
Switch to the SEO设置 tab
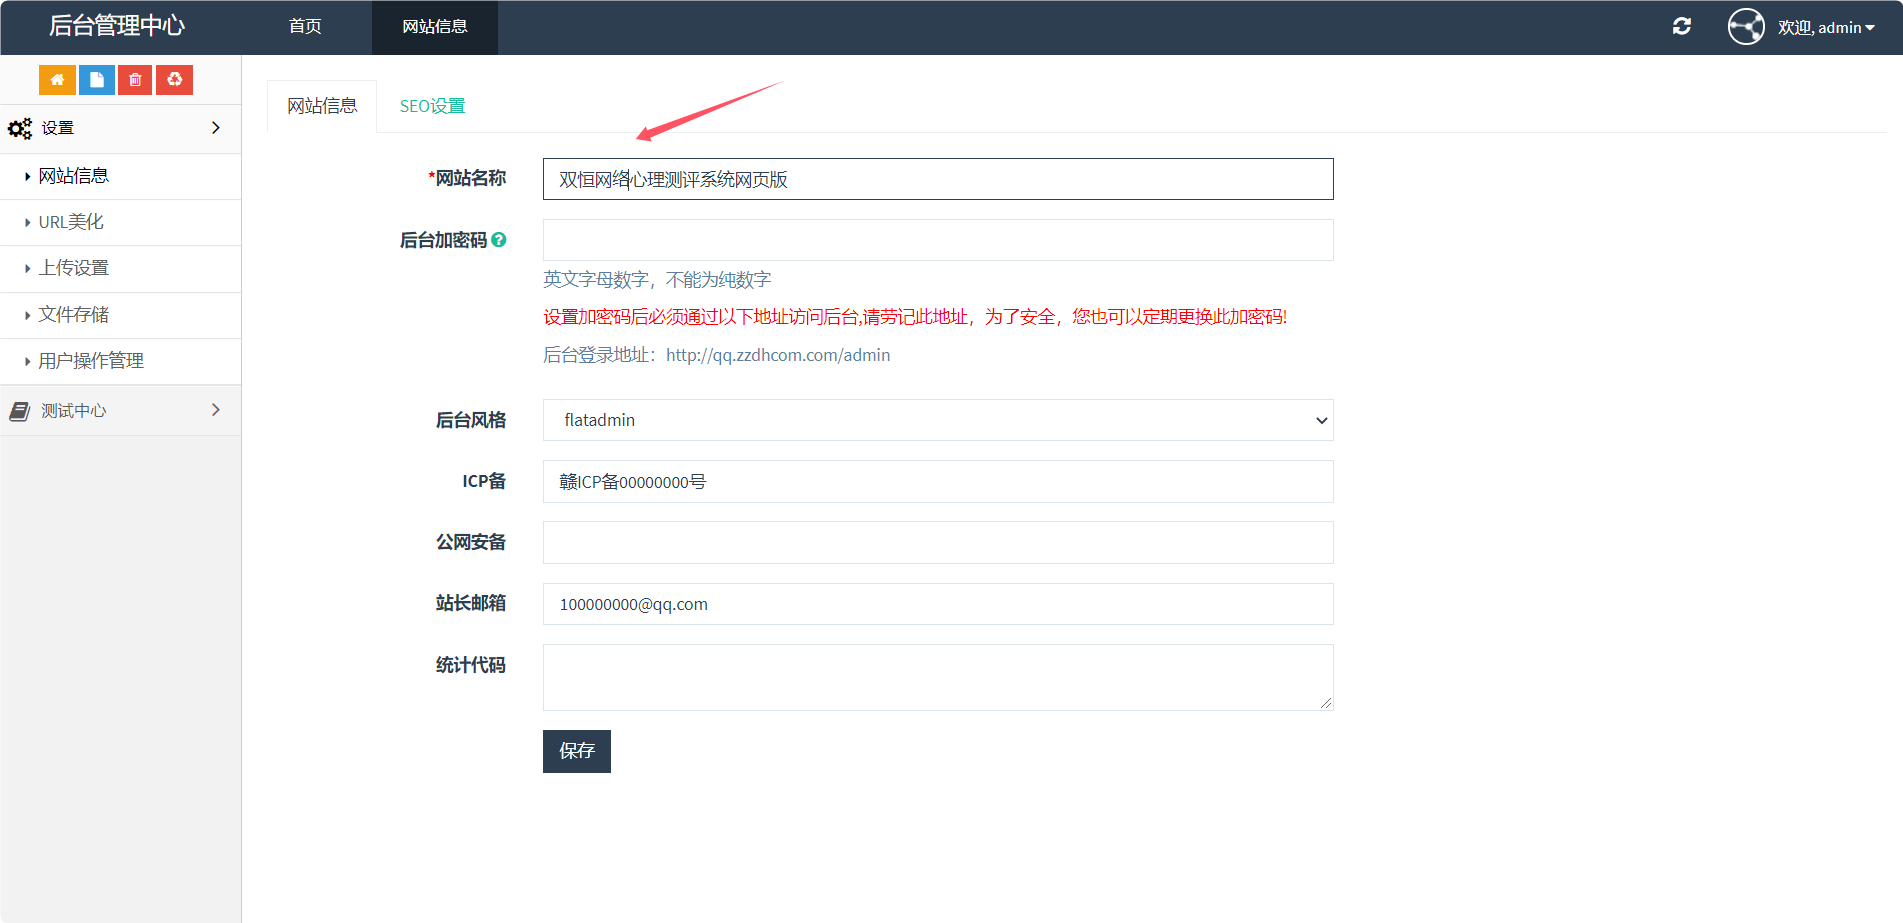(x=432, y=106)
